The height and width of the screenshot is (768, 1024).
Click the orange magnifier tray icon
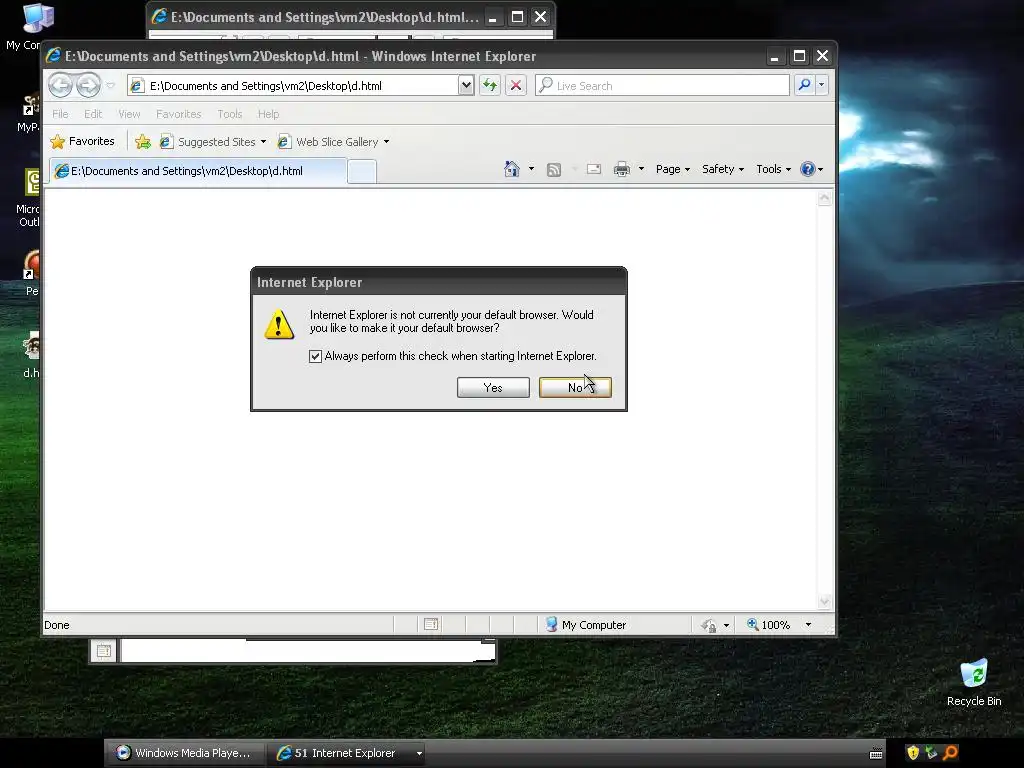pyautogui.click(x=951, y=753)
